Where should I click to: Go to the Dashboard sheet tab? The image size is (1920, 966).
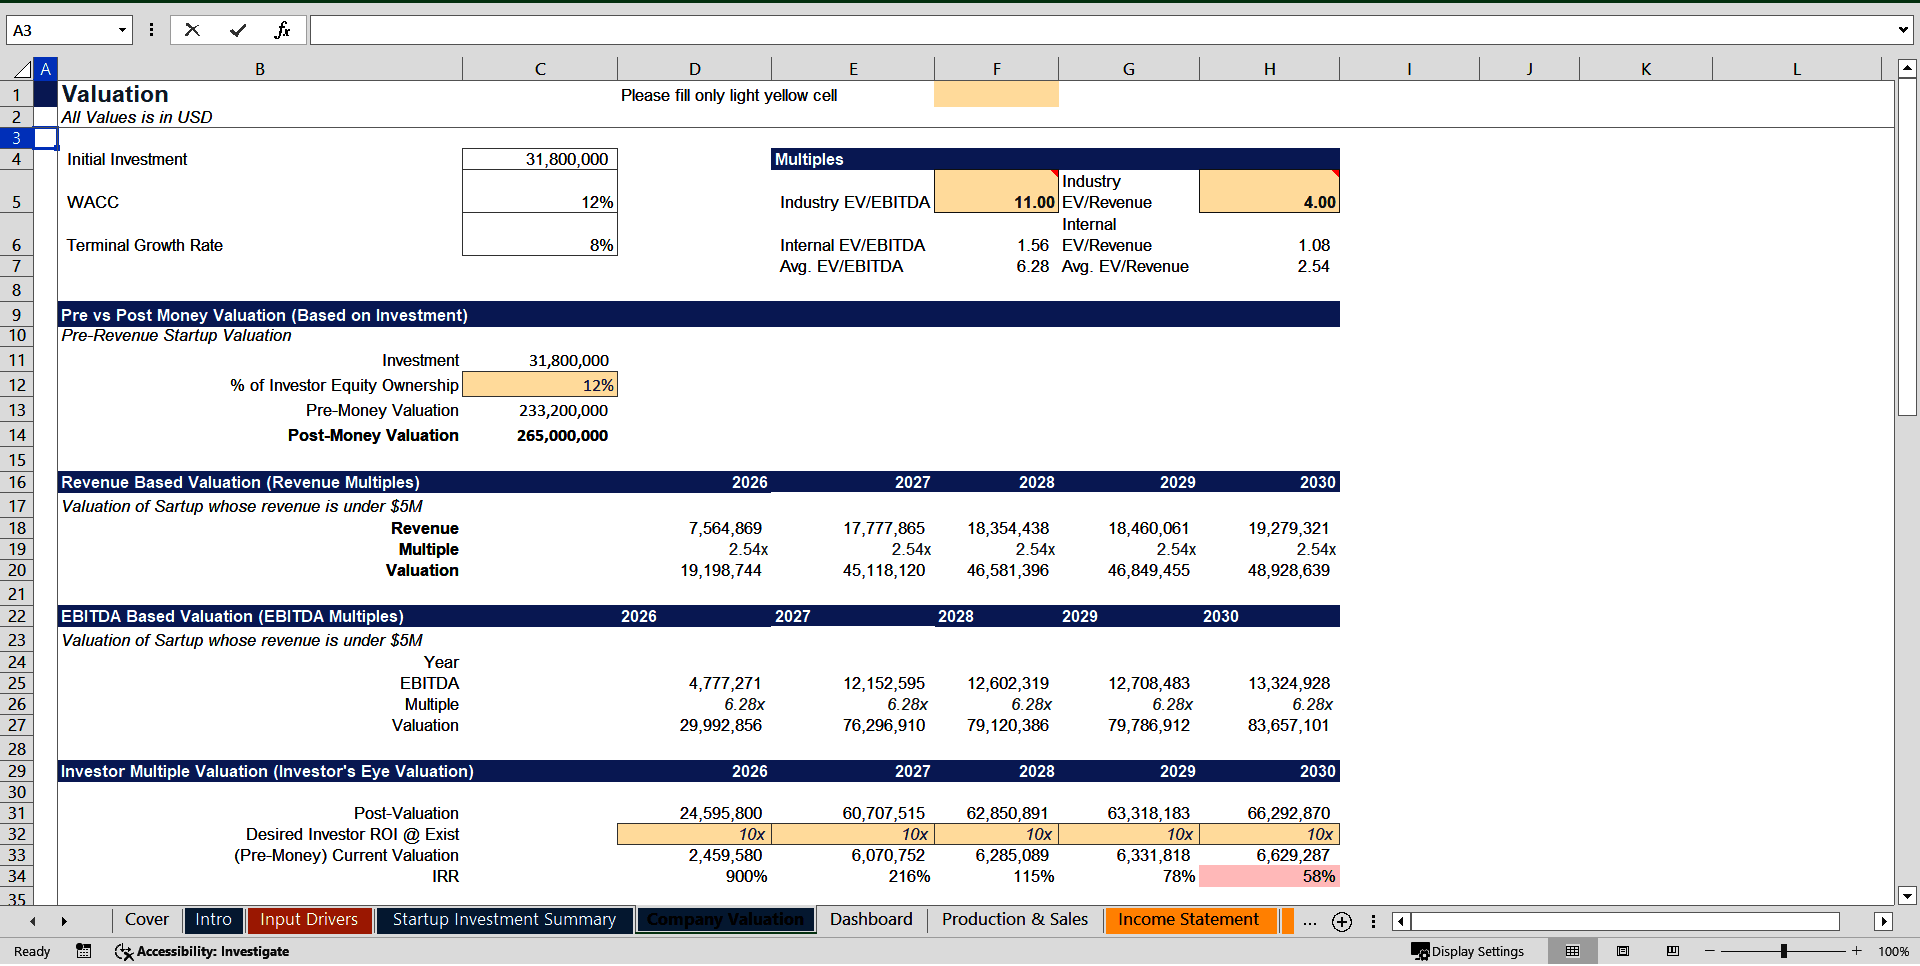pyautogui.click(x=871, y=920)
